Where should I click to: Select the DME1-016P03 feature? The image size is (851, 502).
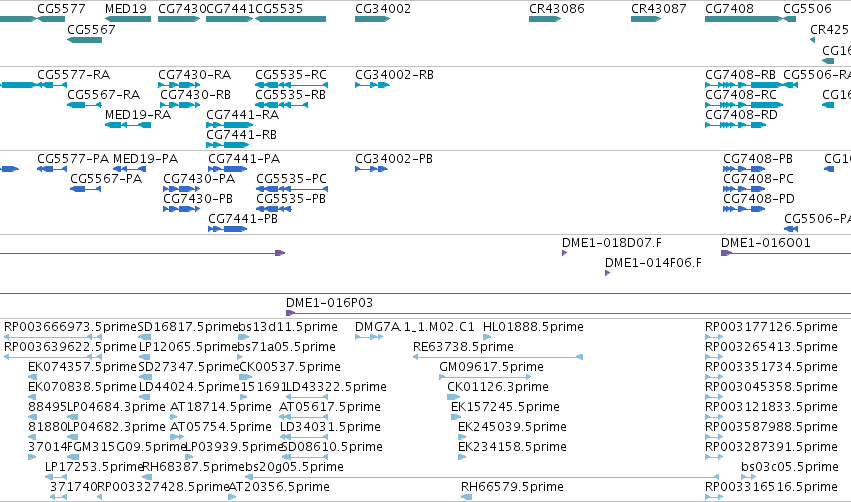click(568, 313)
